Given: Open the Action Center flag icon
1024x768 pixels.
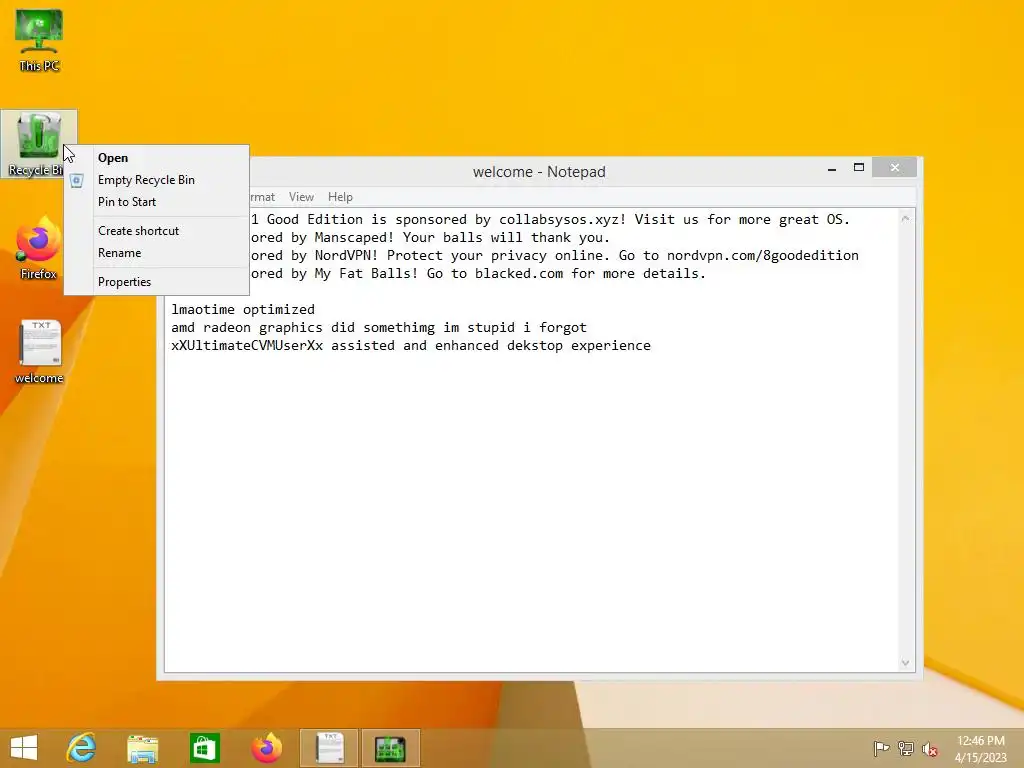Looking at the screenshot, I should click(881, 748).
